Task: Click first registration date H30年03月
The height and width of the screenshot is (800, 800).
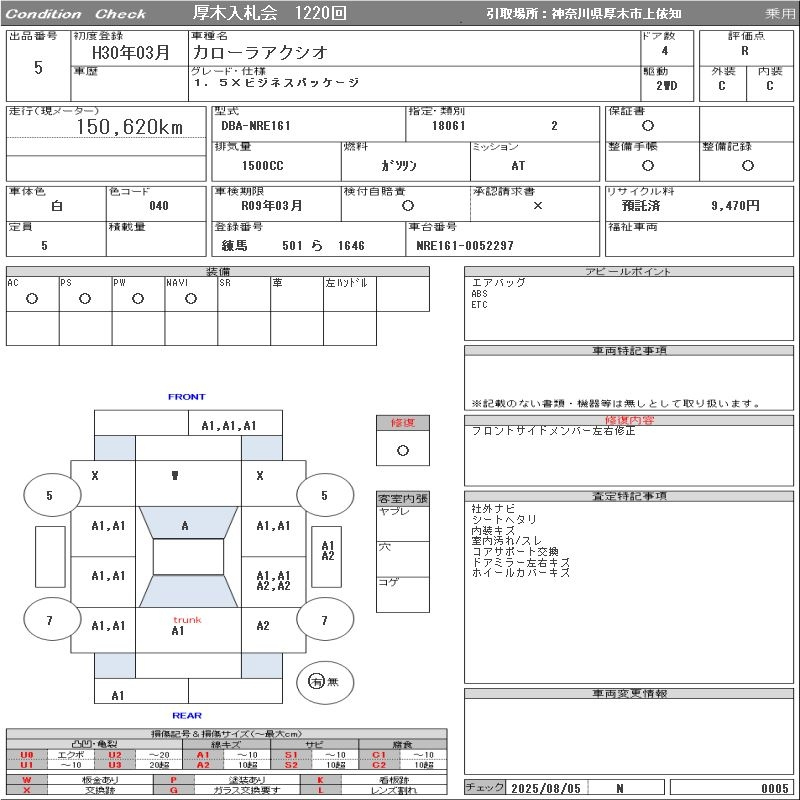Action: coord(130,53)
